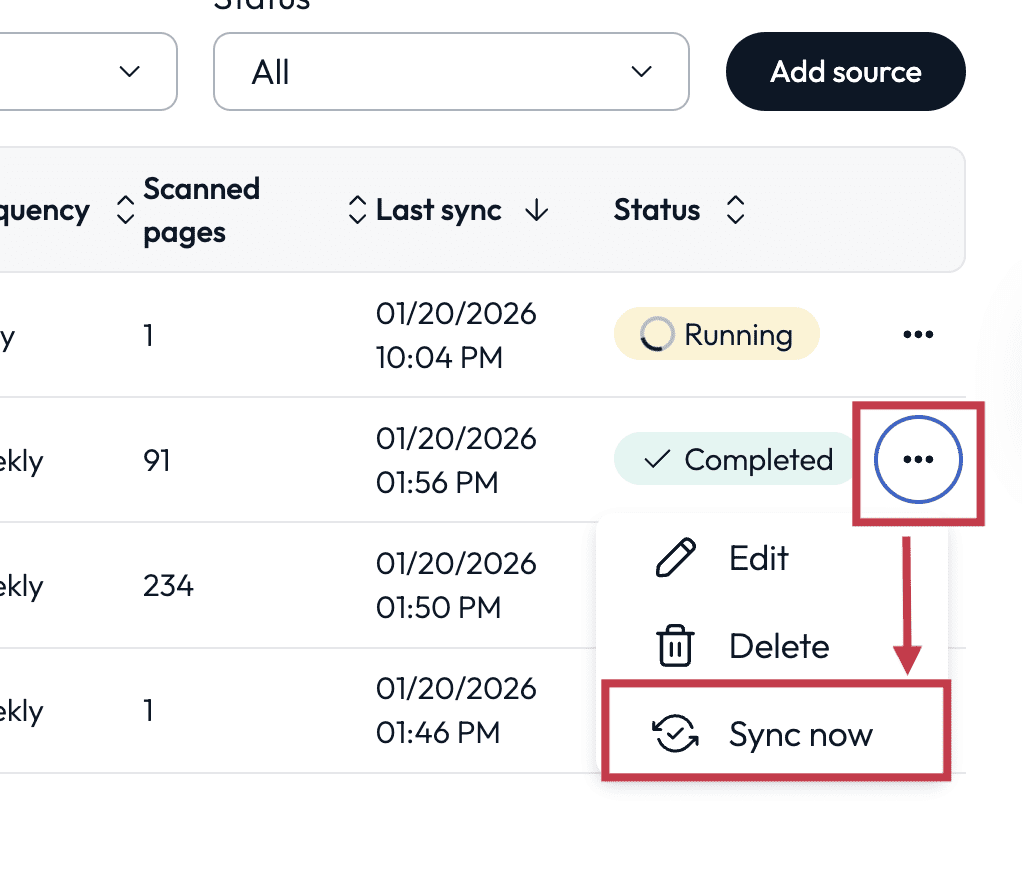
Task: Click the scanned pages value 91
Action: click(x=157, y=461)
